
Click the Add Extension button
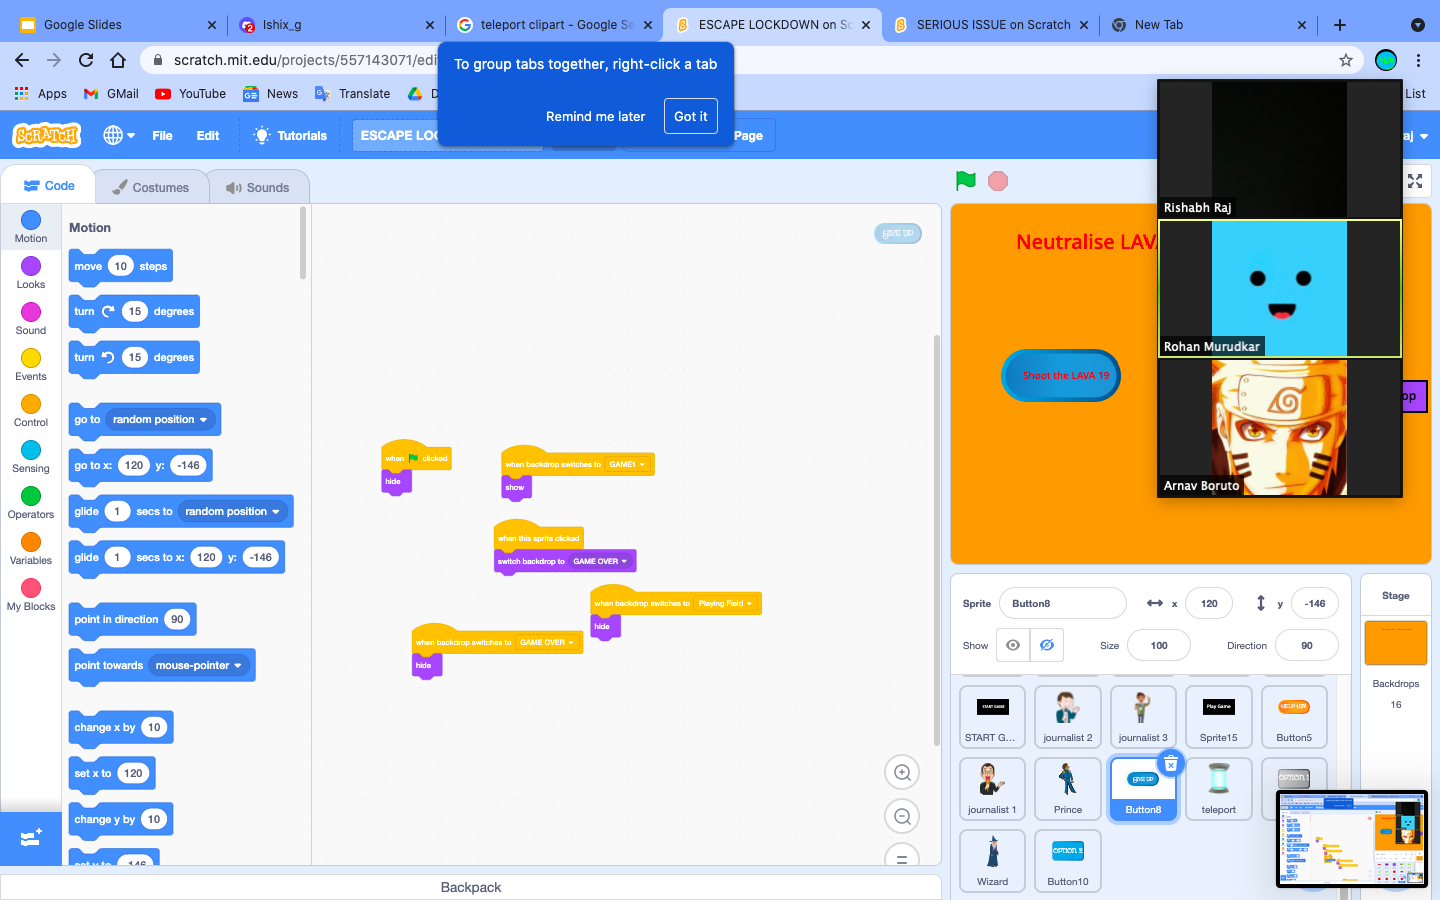pyautogui.click(x=31, y=838)
